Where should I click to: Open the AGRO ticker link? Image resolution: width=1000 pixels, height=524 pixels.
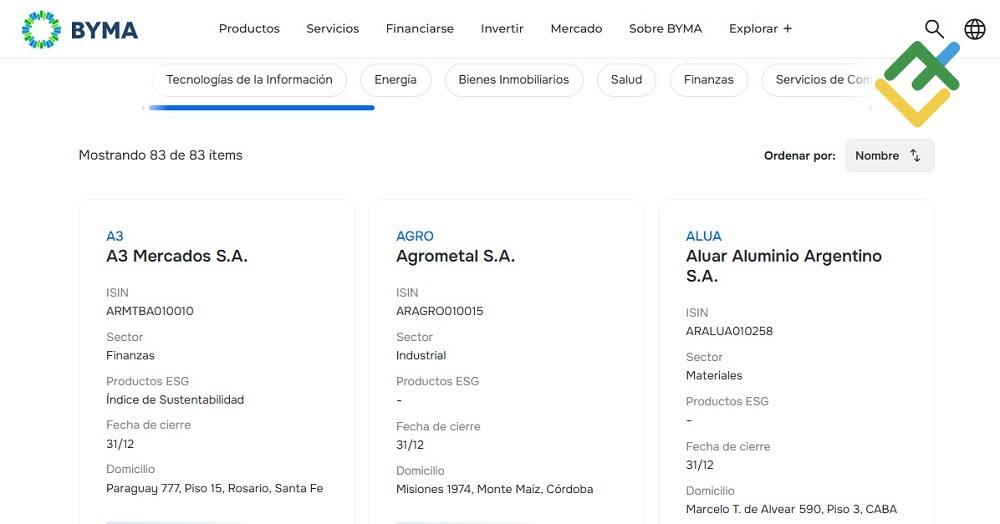coord(415,236)
